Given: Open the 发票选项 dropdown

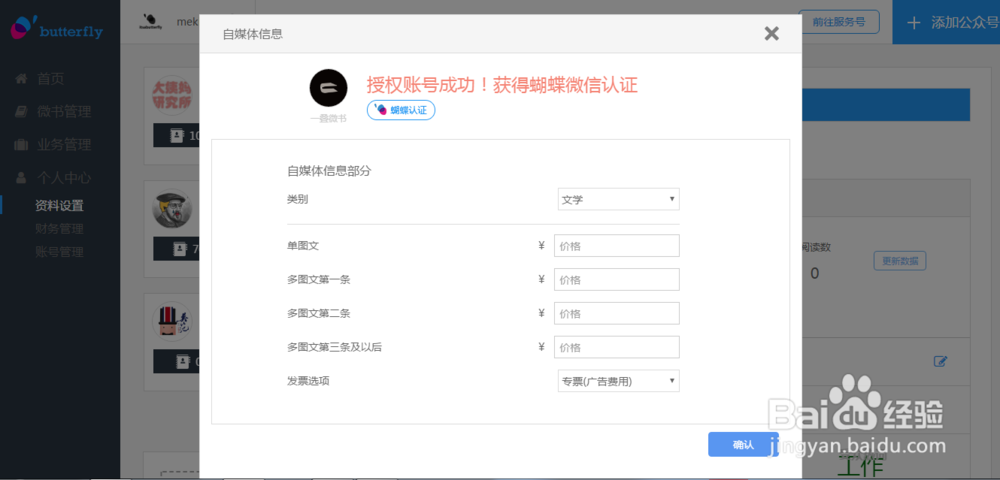Looking at the screenshot, I should click(x=619, y=381).
